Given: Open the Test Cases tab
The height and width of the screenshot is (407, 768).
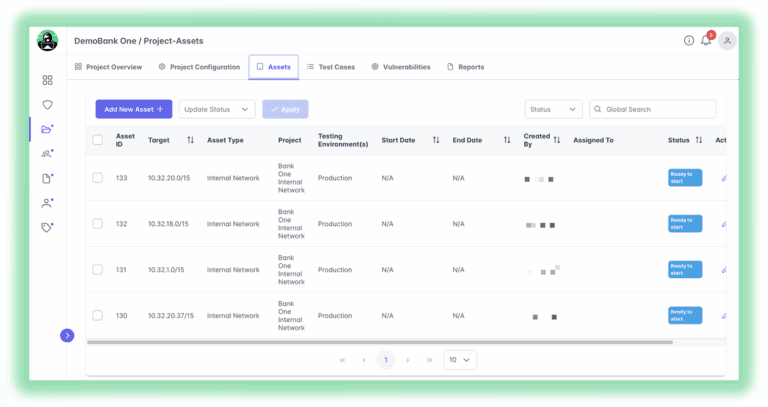Looking at the screenshot, I should click(x=331, y=67).
